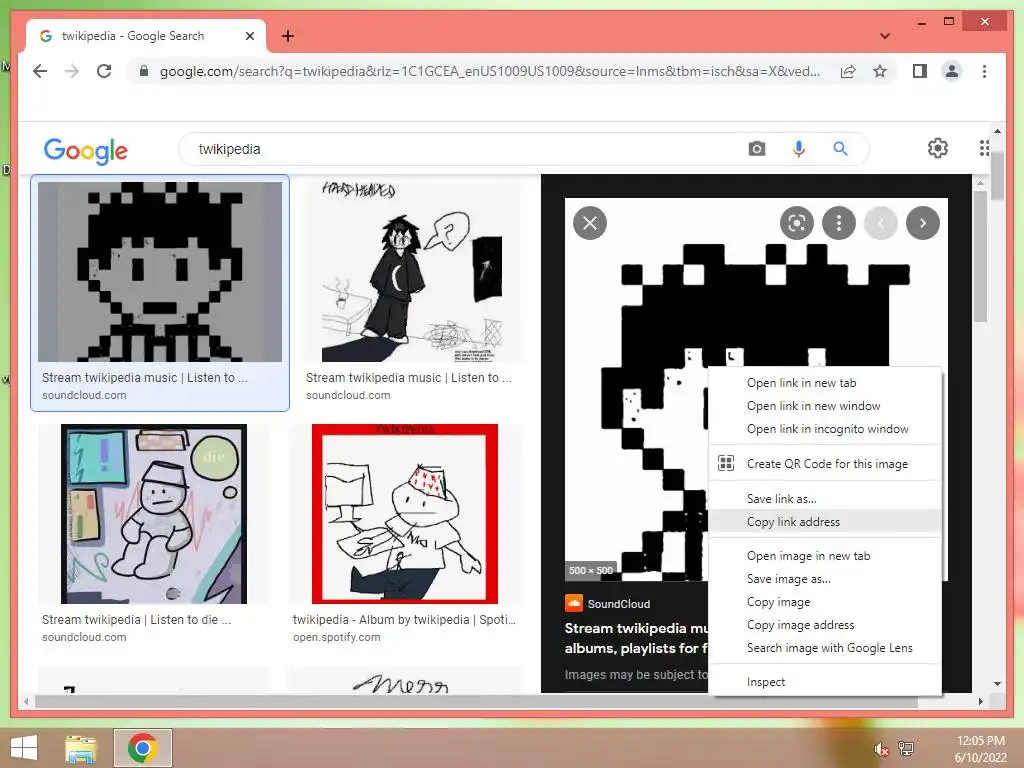The height and width of the screenshot is (768, 1024).
Task: Choose Open link in new tab
Action: [825, 383]
